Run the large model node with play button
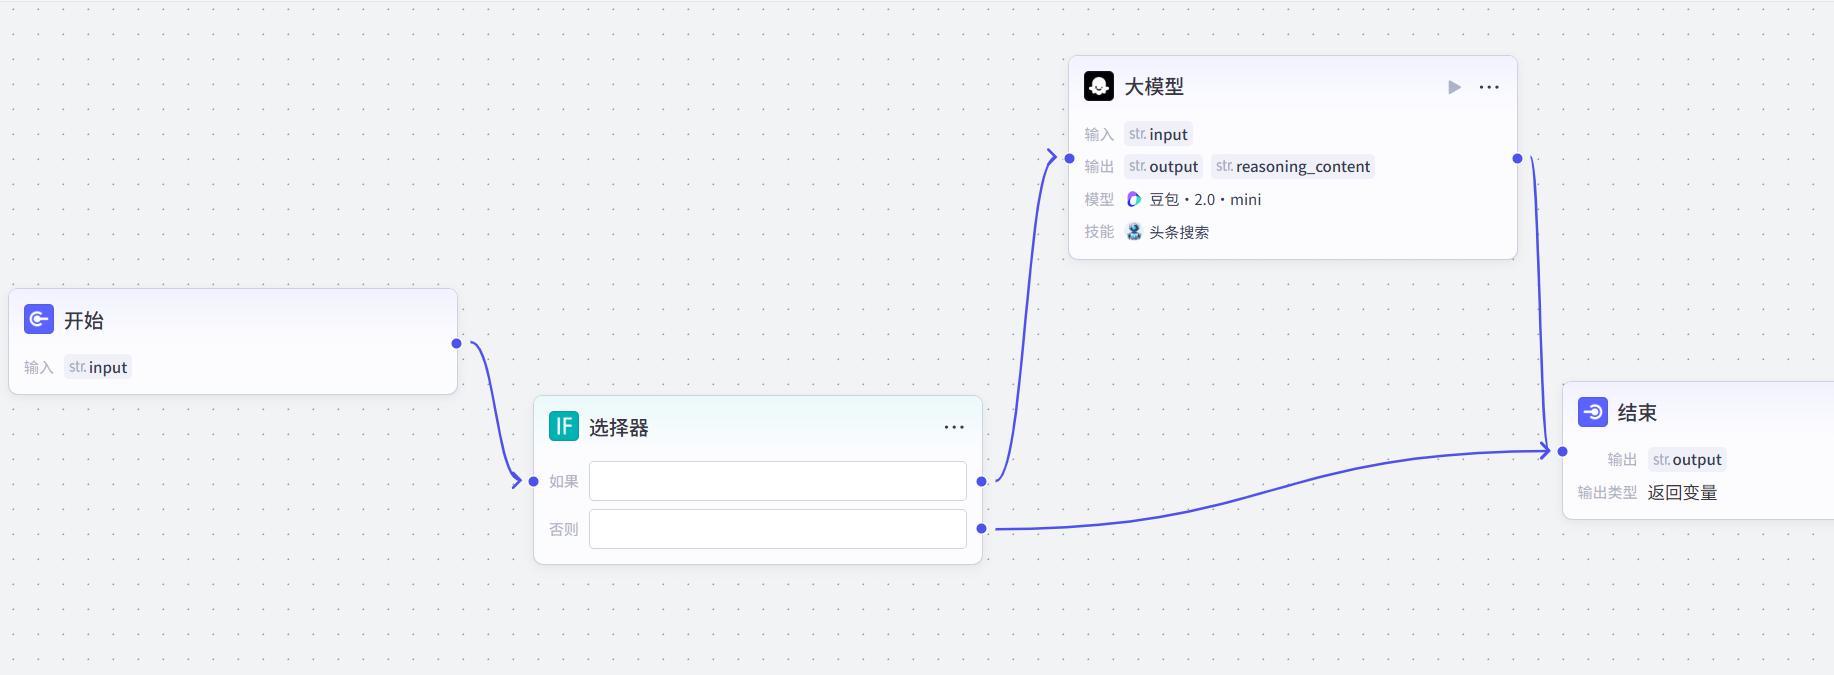Viewport: 1834px width, 675px height. click(1455, 87)
